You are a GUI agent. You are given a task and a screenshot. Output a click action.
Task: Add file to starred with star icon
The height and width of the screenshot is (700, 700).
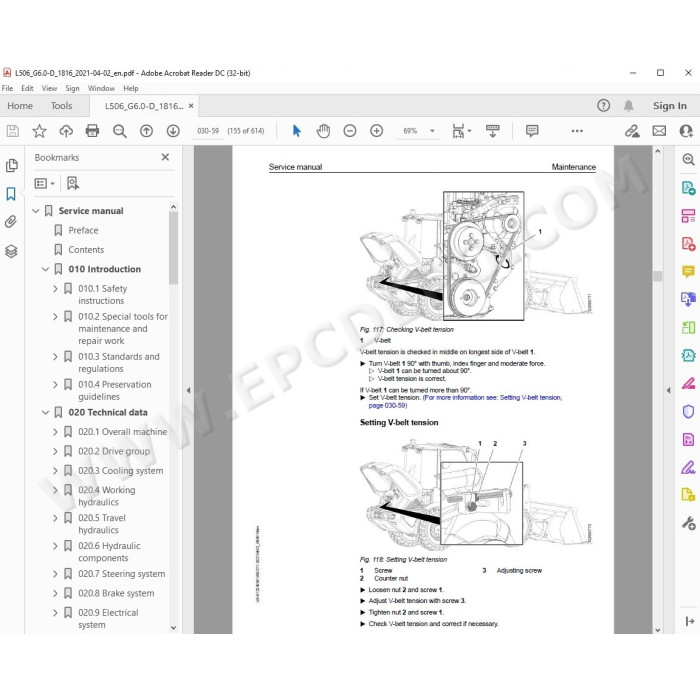click(x=39, y=131)
